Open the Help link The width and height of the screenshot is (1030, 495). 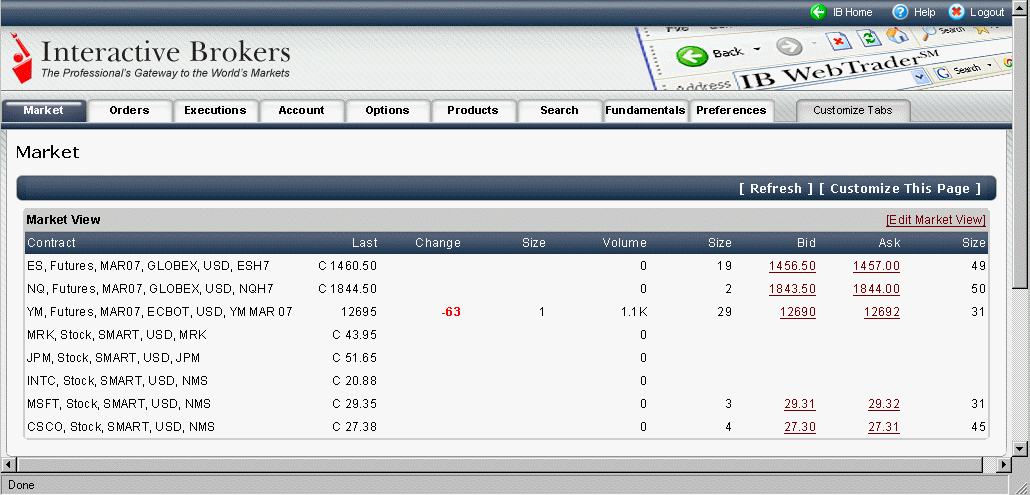pyautogui.click(x=924, y=12)
